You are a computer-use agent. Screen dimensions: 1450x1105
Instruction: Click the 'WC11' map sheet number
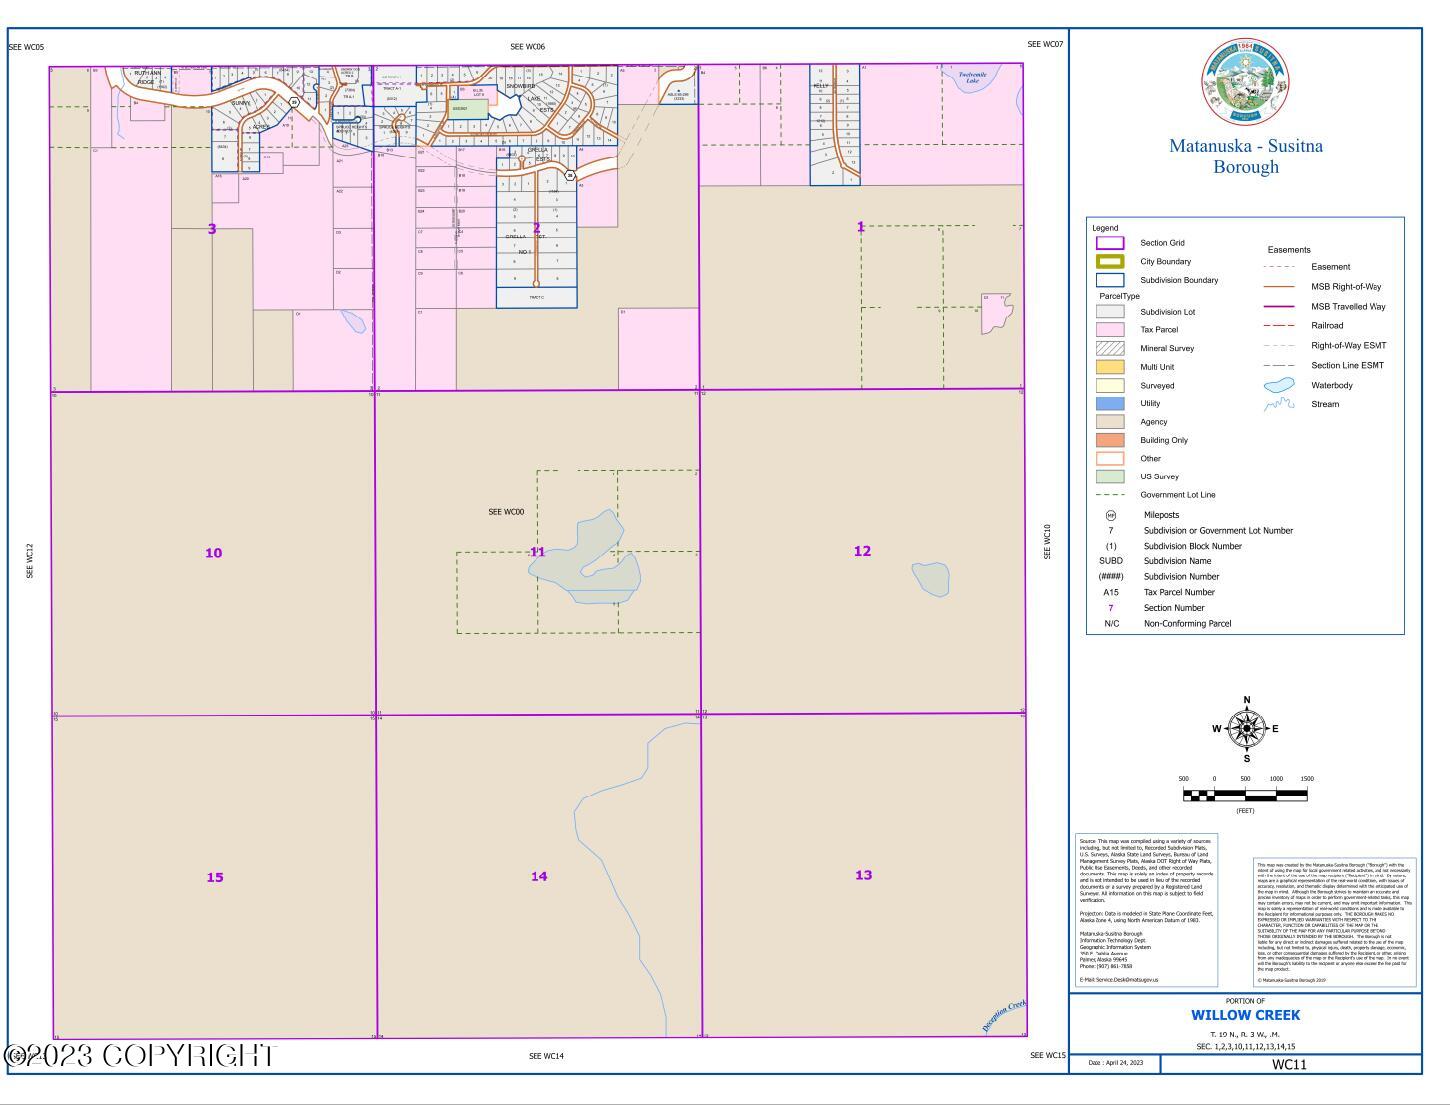tap(1289, 1064)
